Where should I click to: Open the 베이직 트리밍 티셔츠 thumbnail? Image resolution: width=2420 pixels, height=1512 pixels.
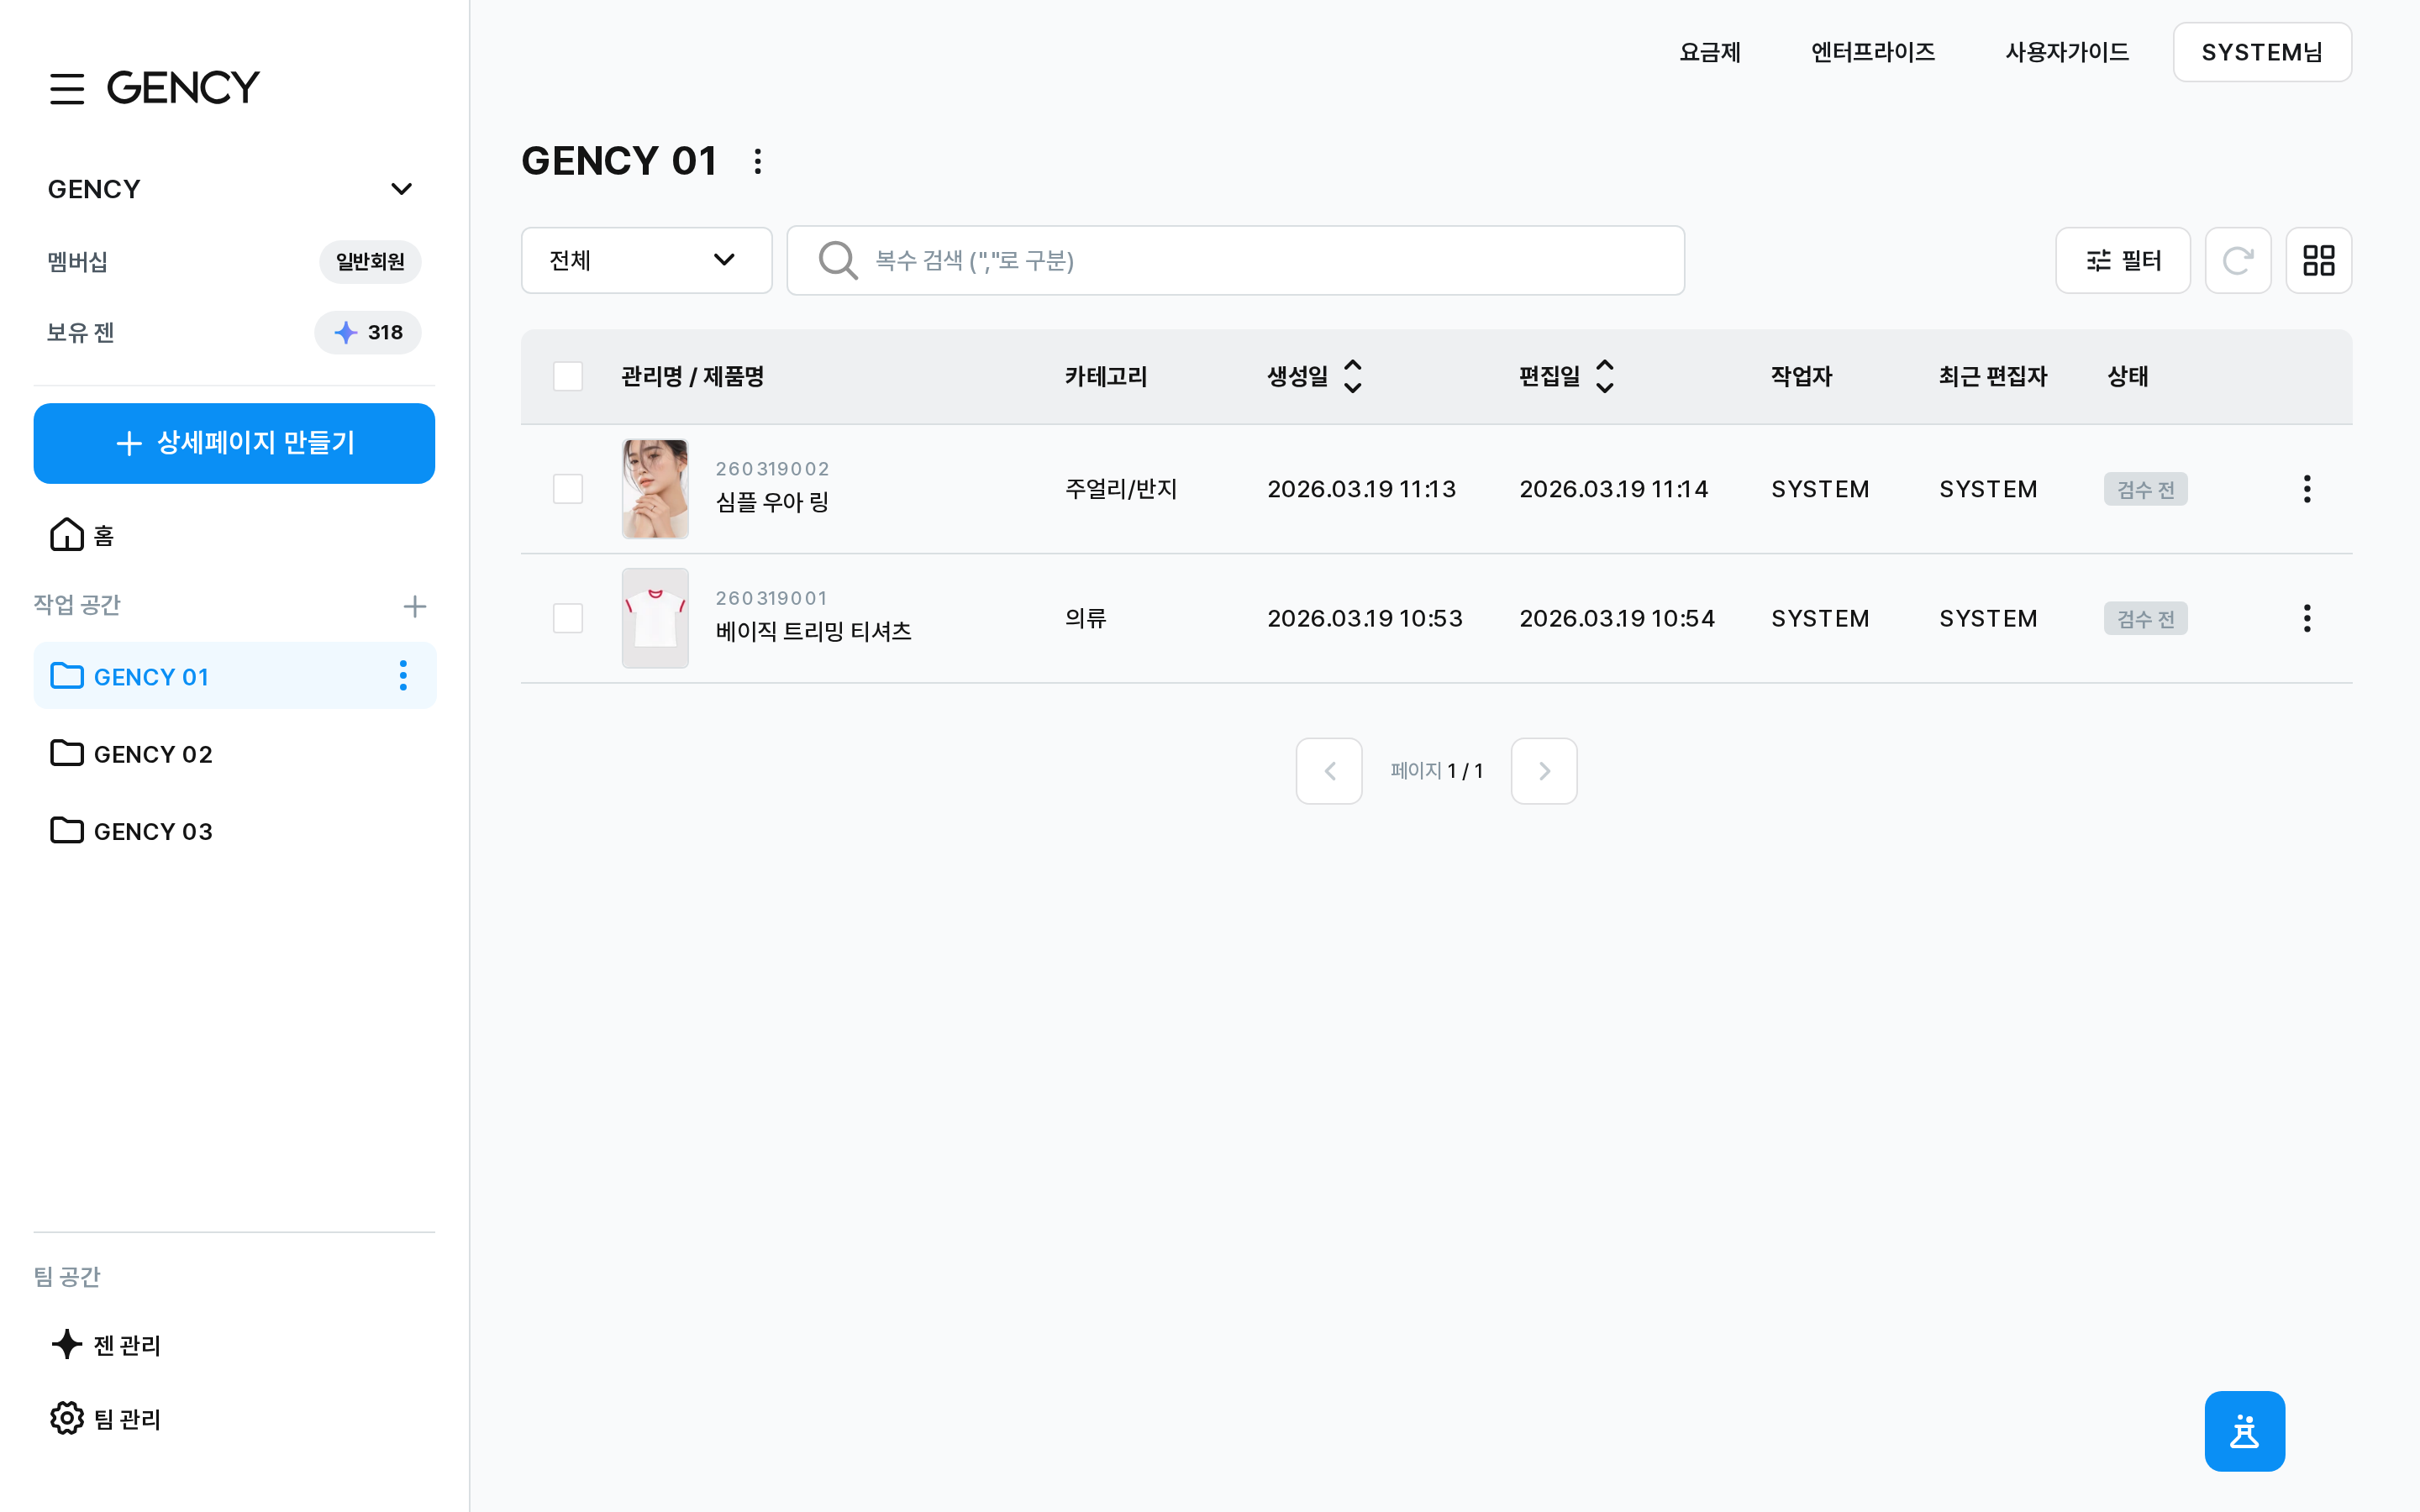coord(655,618)
